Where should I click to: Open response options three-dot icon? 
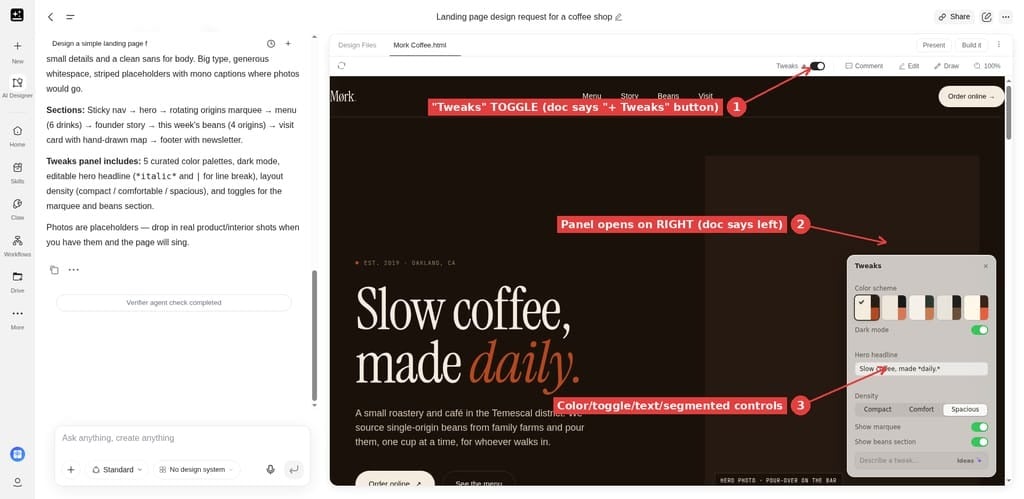[x=74, y=270]
